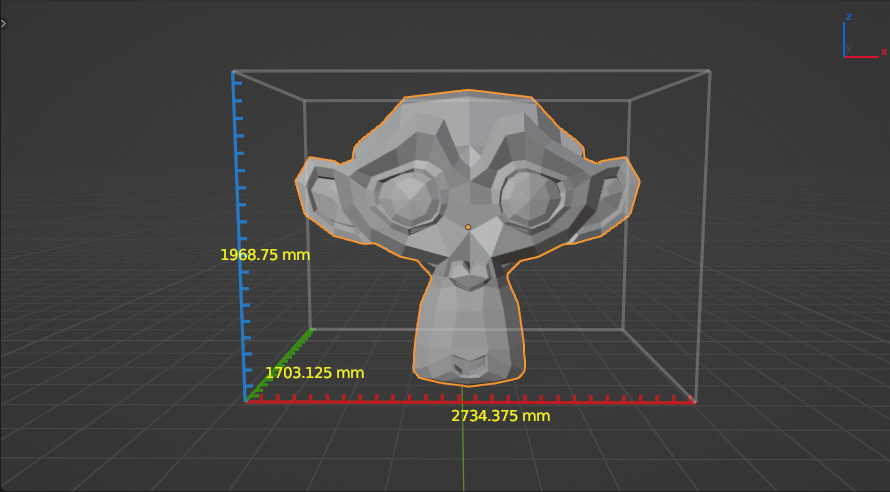
Task: Expand the hidden toolbar with the chevron arrow
Action: point(4,22)
